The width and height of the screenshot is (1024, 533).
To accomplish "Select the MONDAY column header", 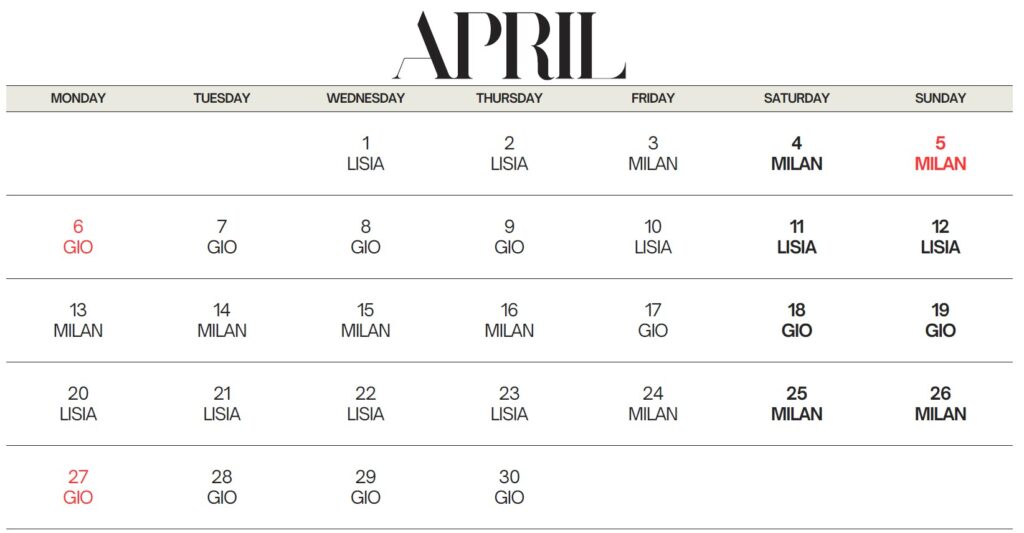I will (78, 98).
